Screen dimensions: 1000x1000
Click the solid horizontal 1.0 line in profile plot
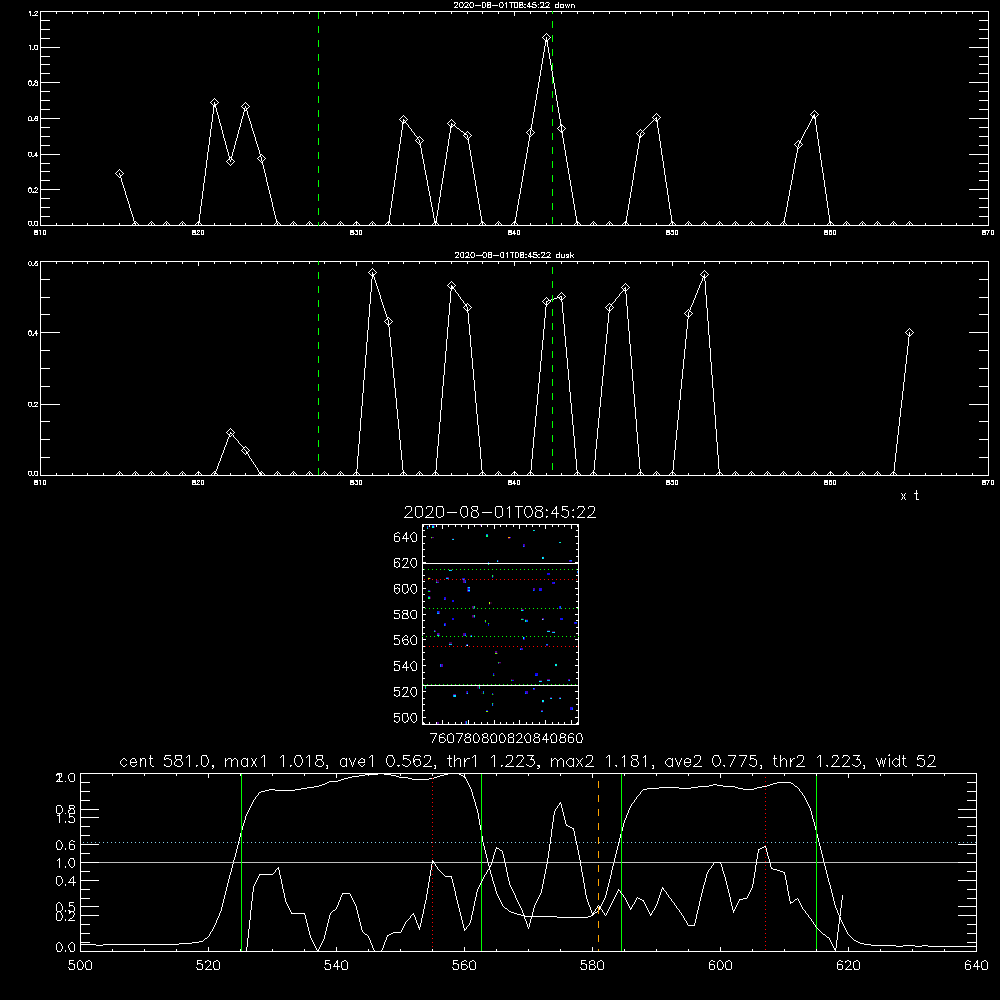(x=528, y=862)
